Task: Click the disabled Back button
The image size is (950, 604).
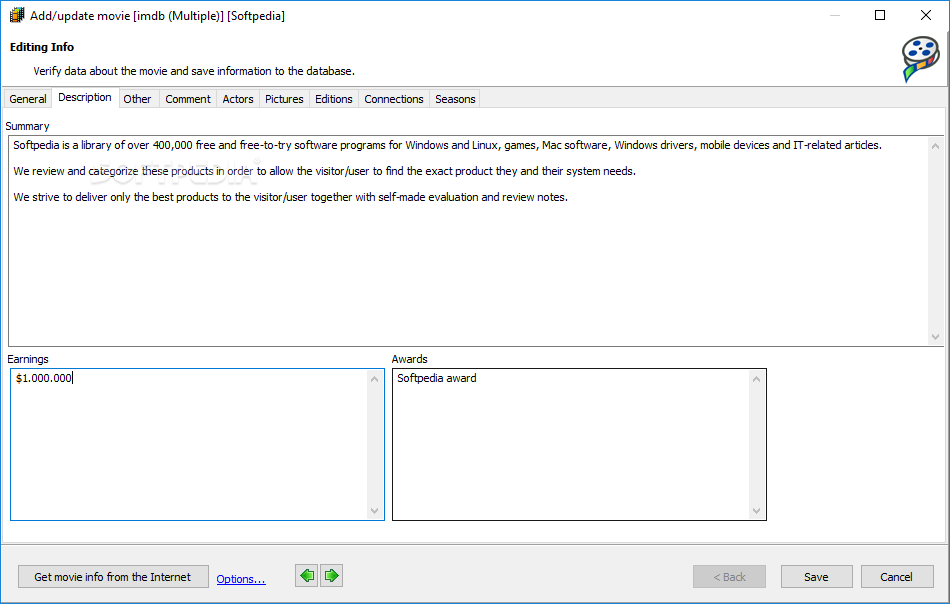Action: coord(729,577)
